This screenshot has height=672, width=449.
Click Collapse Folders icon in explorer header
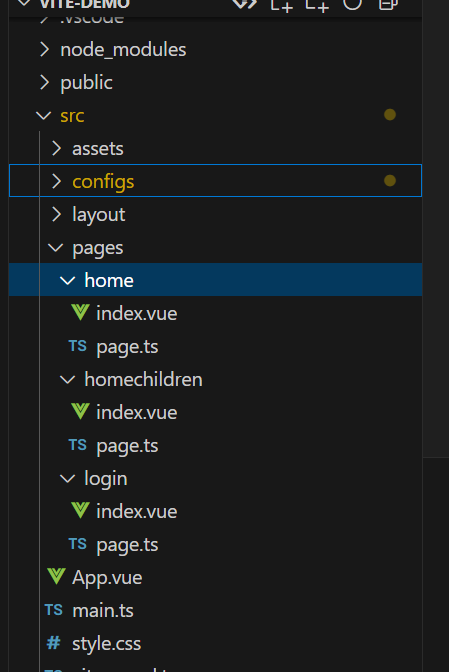[388, 3]
